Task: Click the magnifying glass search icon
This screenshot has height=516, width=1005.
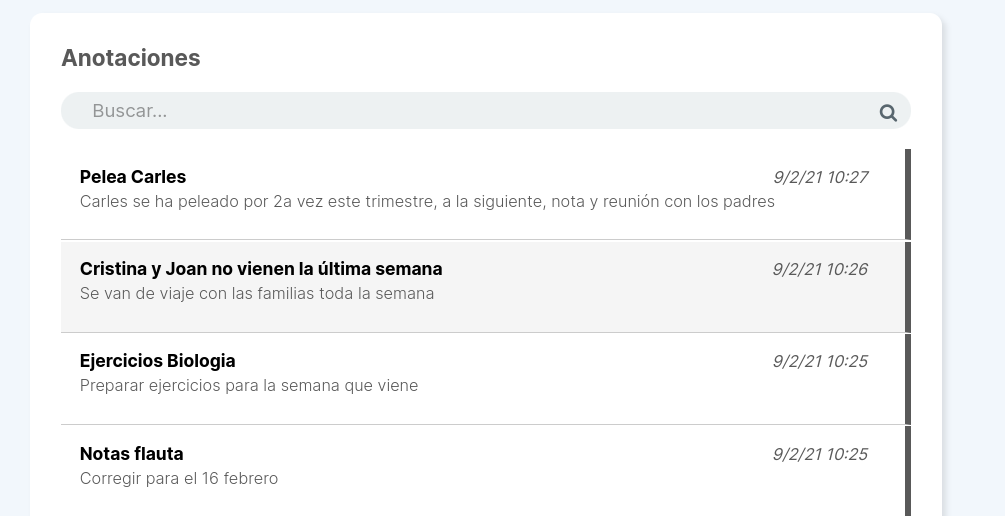Action: coord(888,113)
